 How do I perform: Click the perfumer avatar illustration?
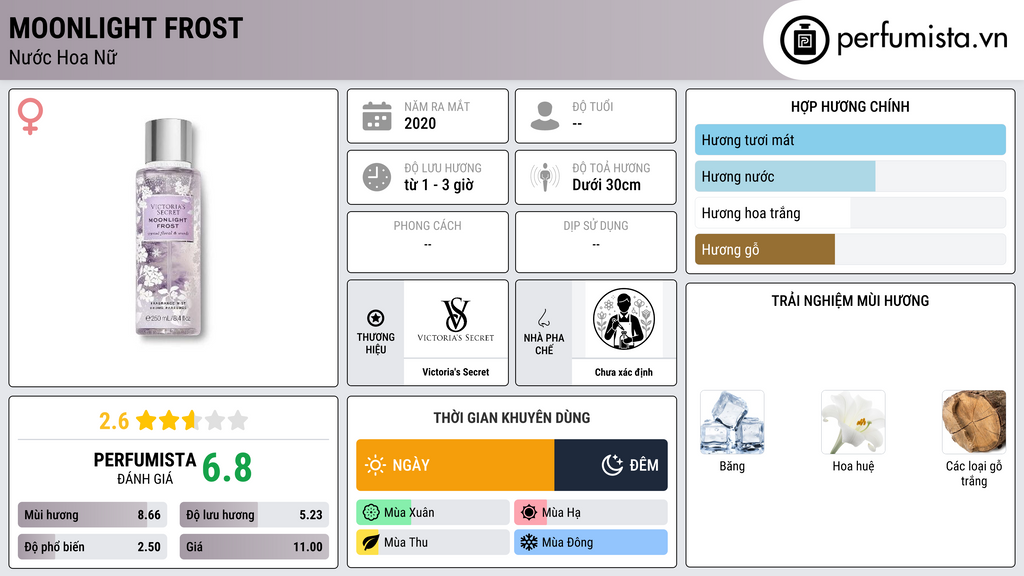(624, 319)
